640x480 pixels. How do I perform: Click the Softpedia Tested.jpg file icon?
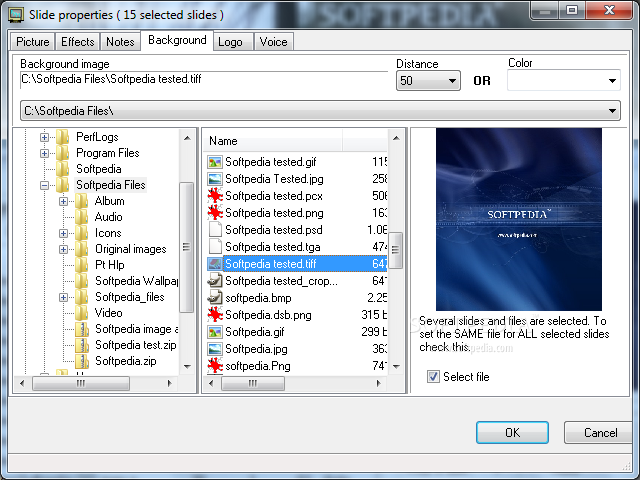coord(215,179)
